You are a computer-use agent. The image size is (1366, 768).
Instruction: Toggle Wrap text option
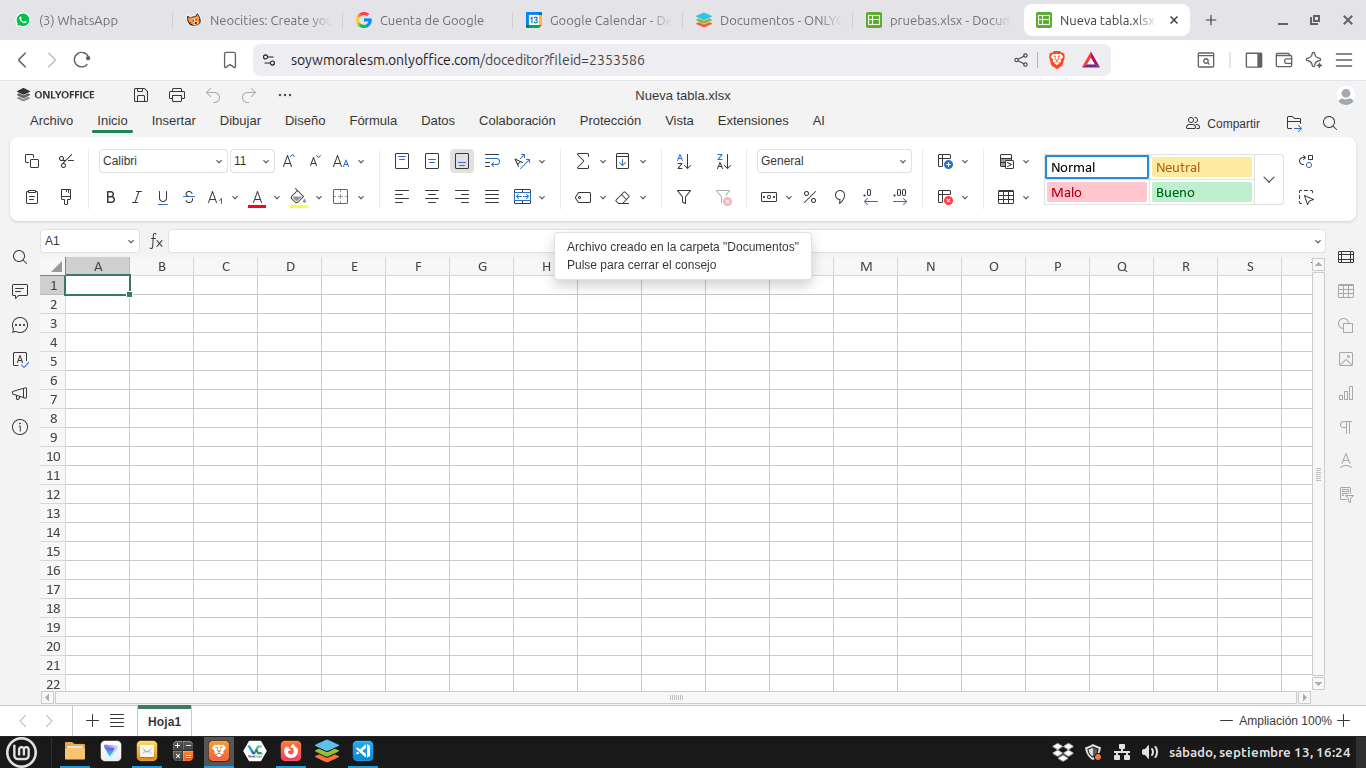point(492,161)
